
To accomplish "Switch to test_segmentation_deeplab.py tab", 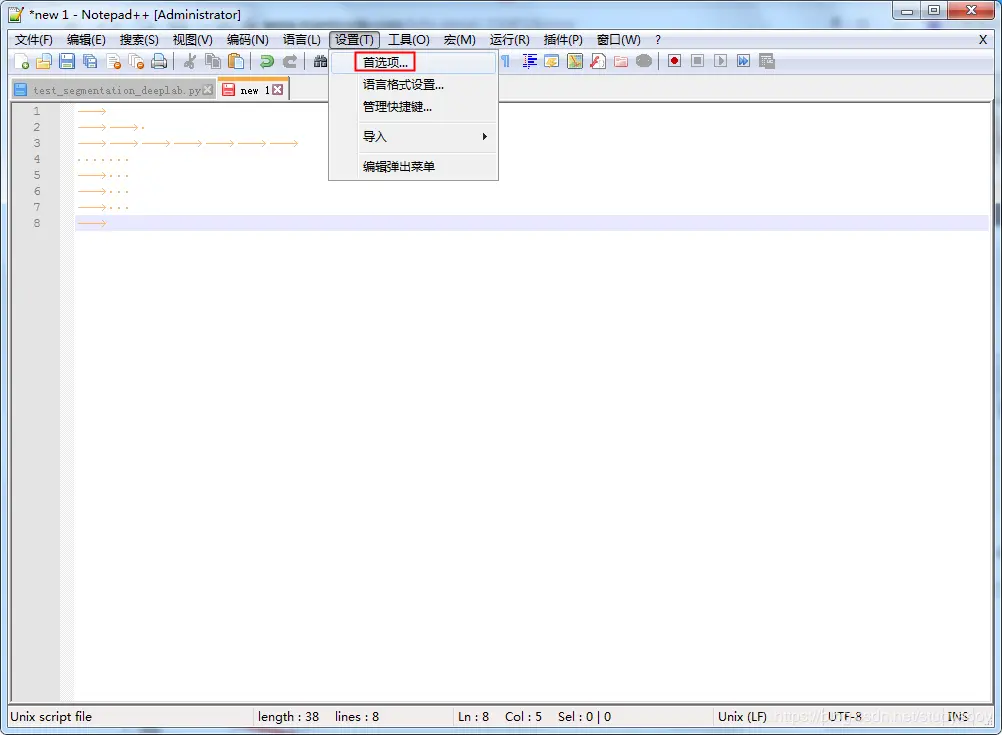I will tap(116, 90).
